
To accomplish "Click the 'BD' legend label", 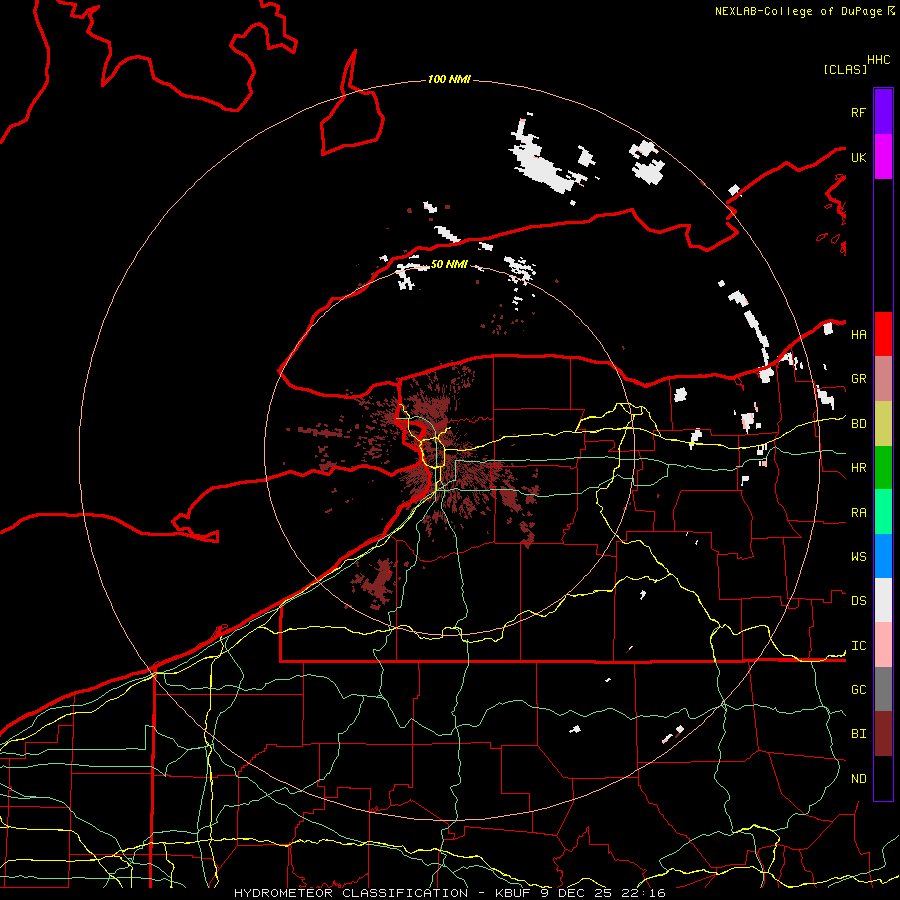I will point(858,424).
